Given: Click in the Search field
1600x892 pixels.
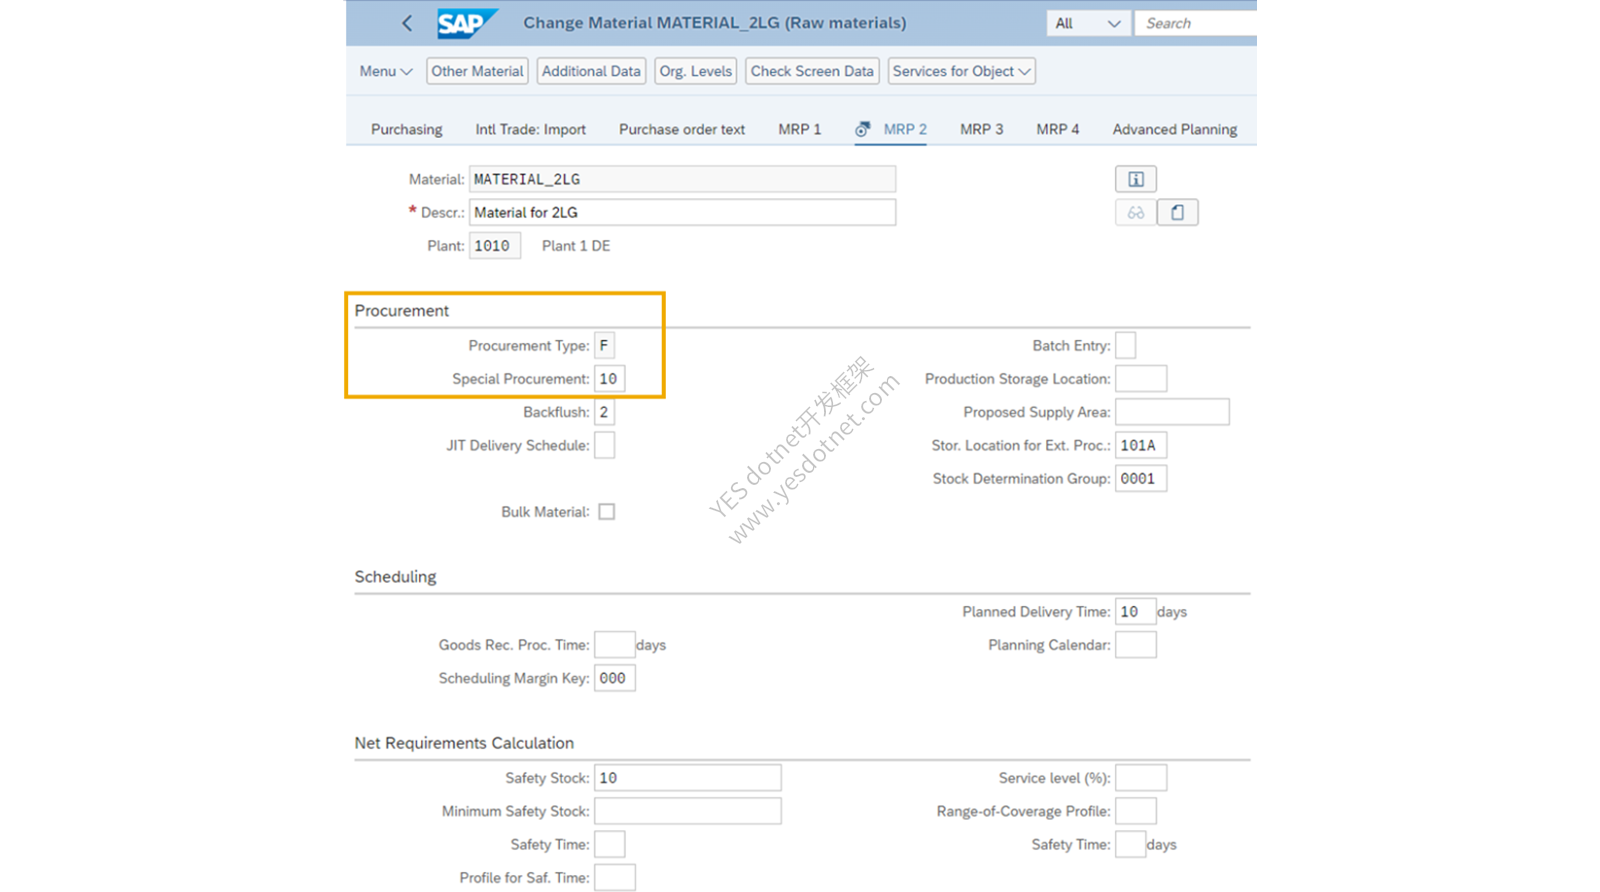Looking at the screenshot, I should pyautogui.click(x=1196, y=23).
